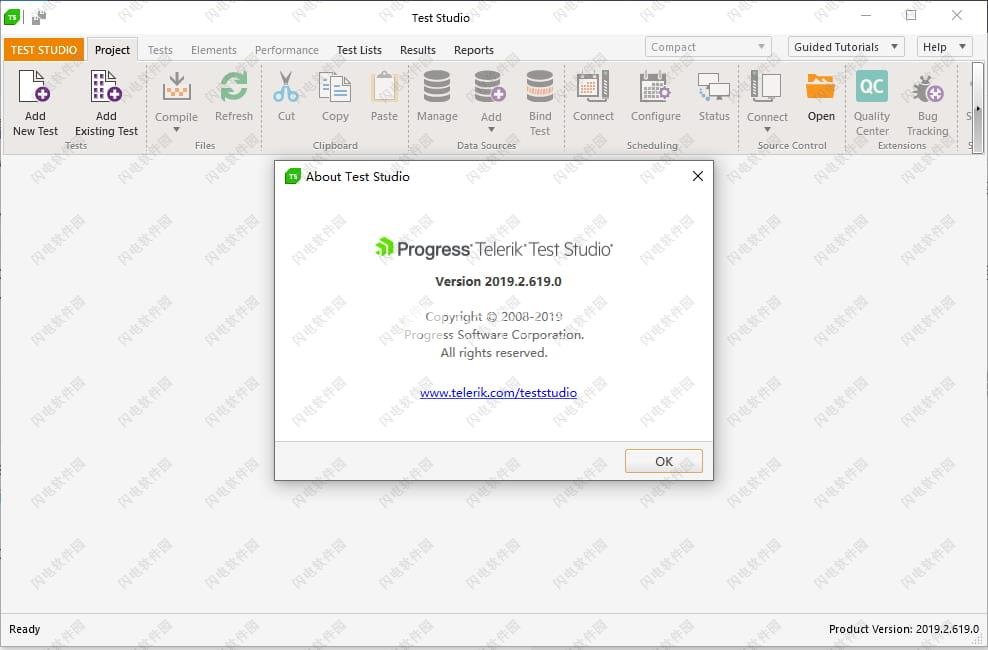The image size is (988, 650).
Task: Expand the Source Control Connect dropdown arrow
Action: click(767, 130)
